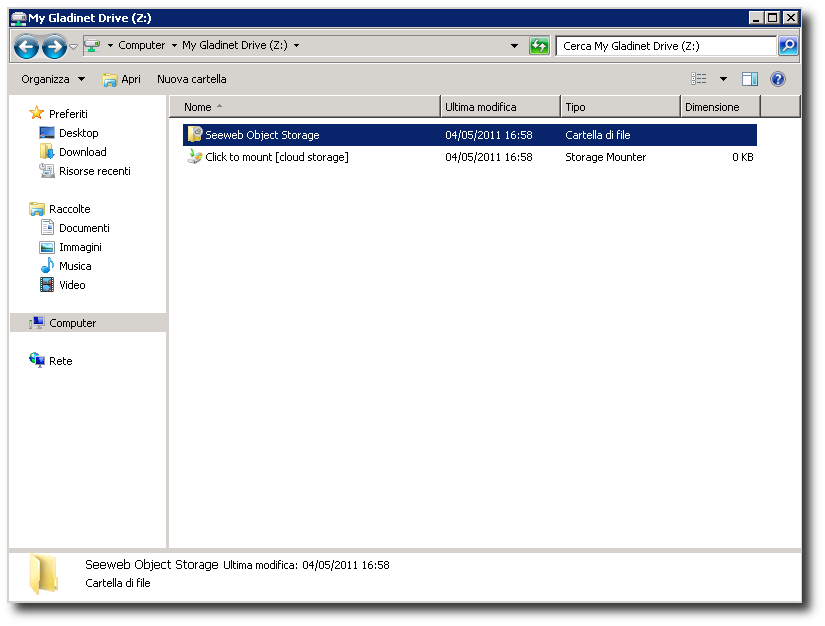
Task: Select the Seeweb Object Storage folder icon
Action: (195, 135)
